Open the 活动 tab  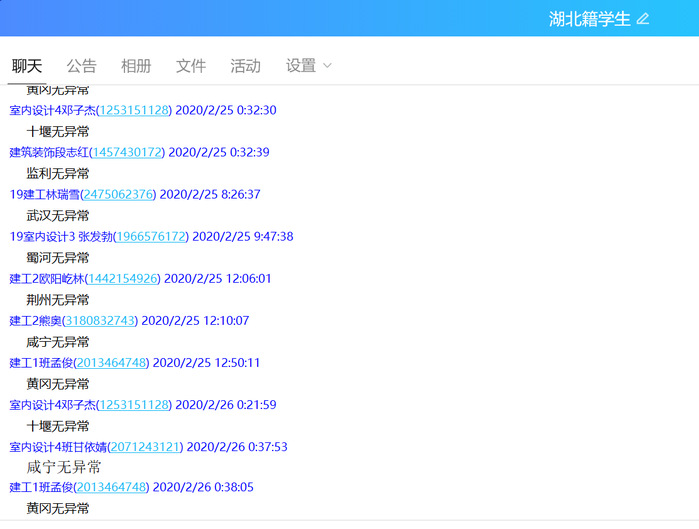click(x=245, y=66)
